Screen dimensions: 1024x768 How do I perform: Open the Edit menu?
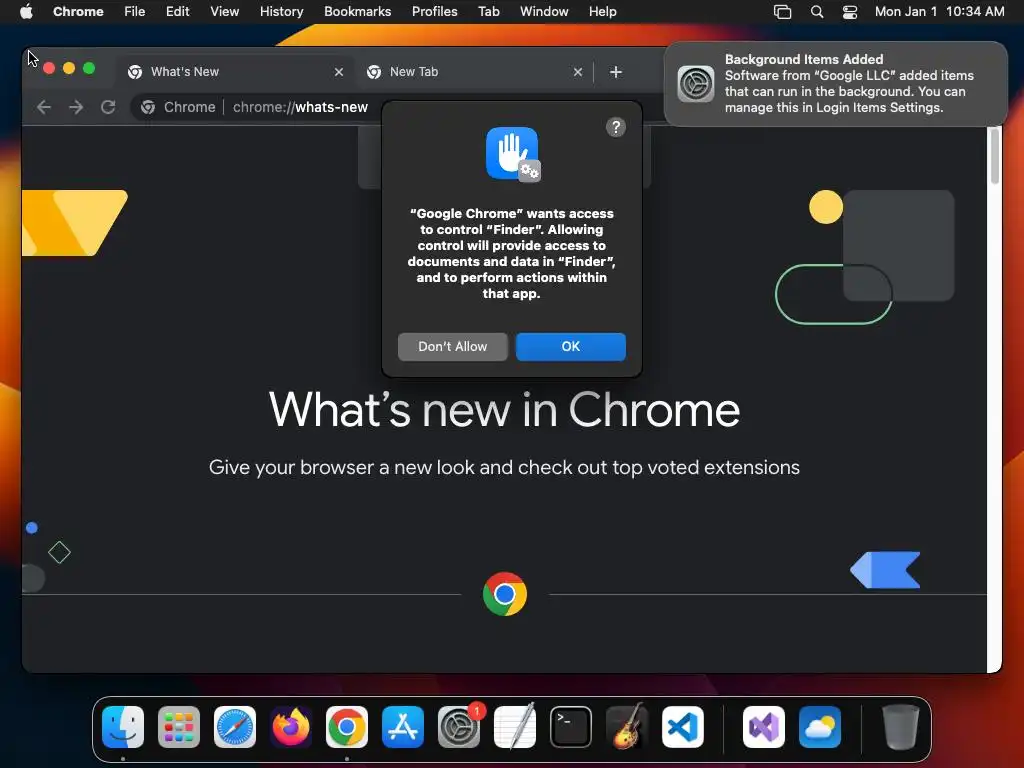point(177,11)
